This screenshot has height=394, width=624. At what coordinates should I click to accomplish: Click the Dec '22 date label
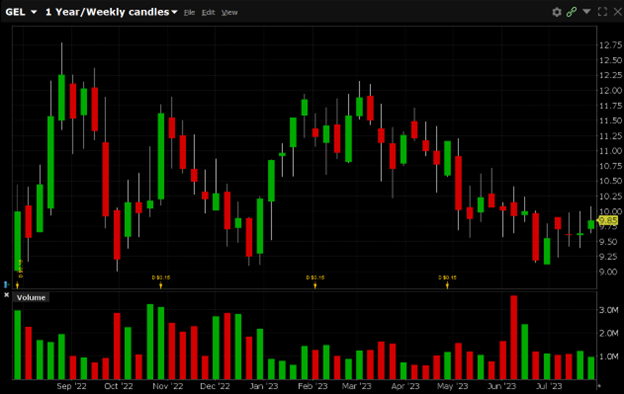tap(215, 386)
